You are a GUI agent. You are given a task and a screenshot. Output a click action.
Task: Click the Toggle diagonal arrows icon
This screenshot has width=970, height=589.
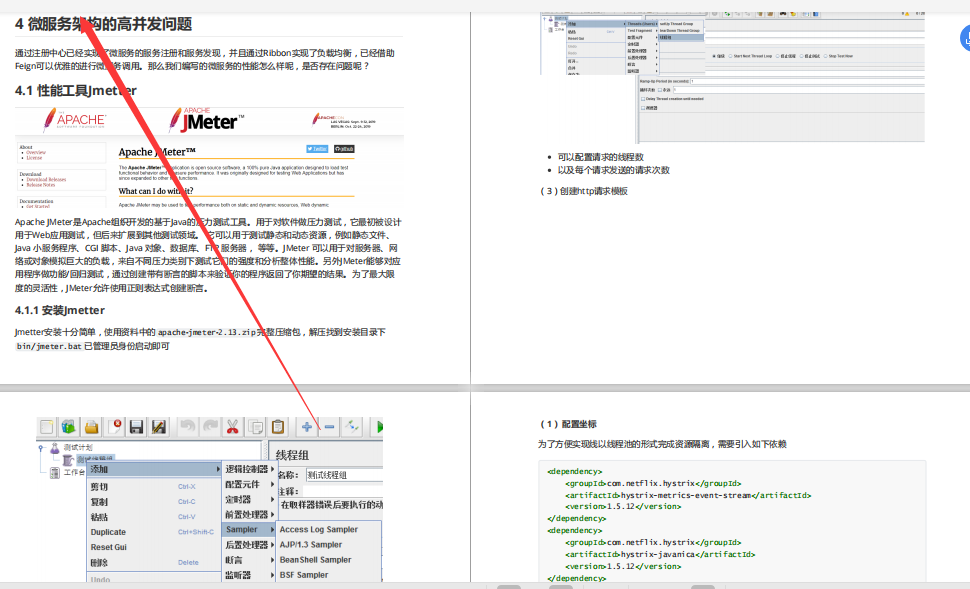(x=352, y=426)
